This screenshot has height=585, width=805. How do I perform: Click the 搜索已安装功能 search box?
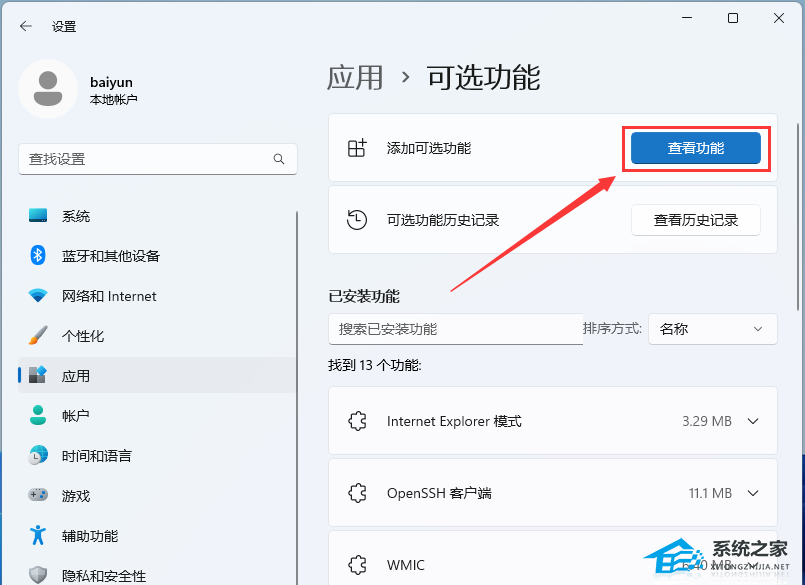coord(456,329)
